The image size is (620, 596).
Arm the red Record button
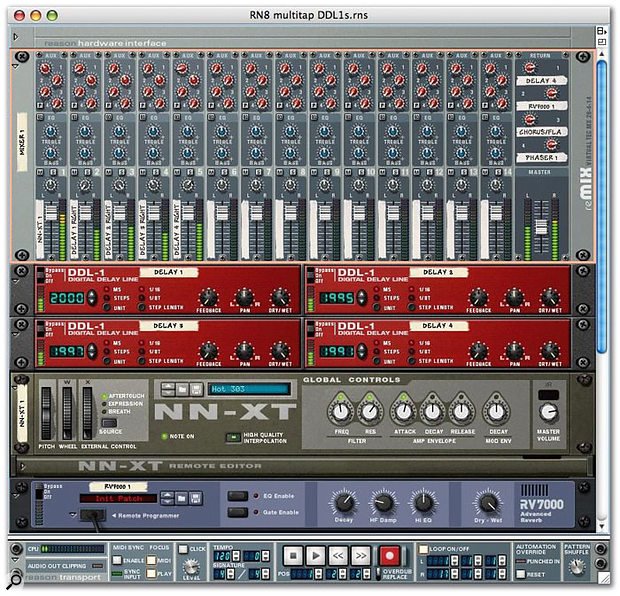389,556
